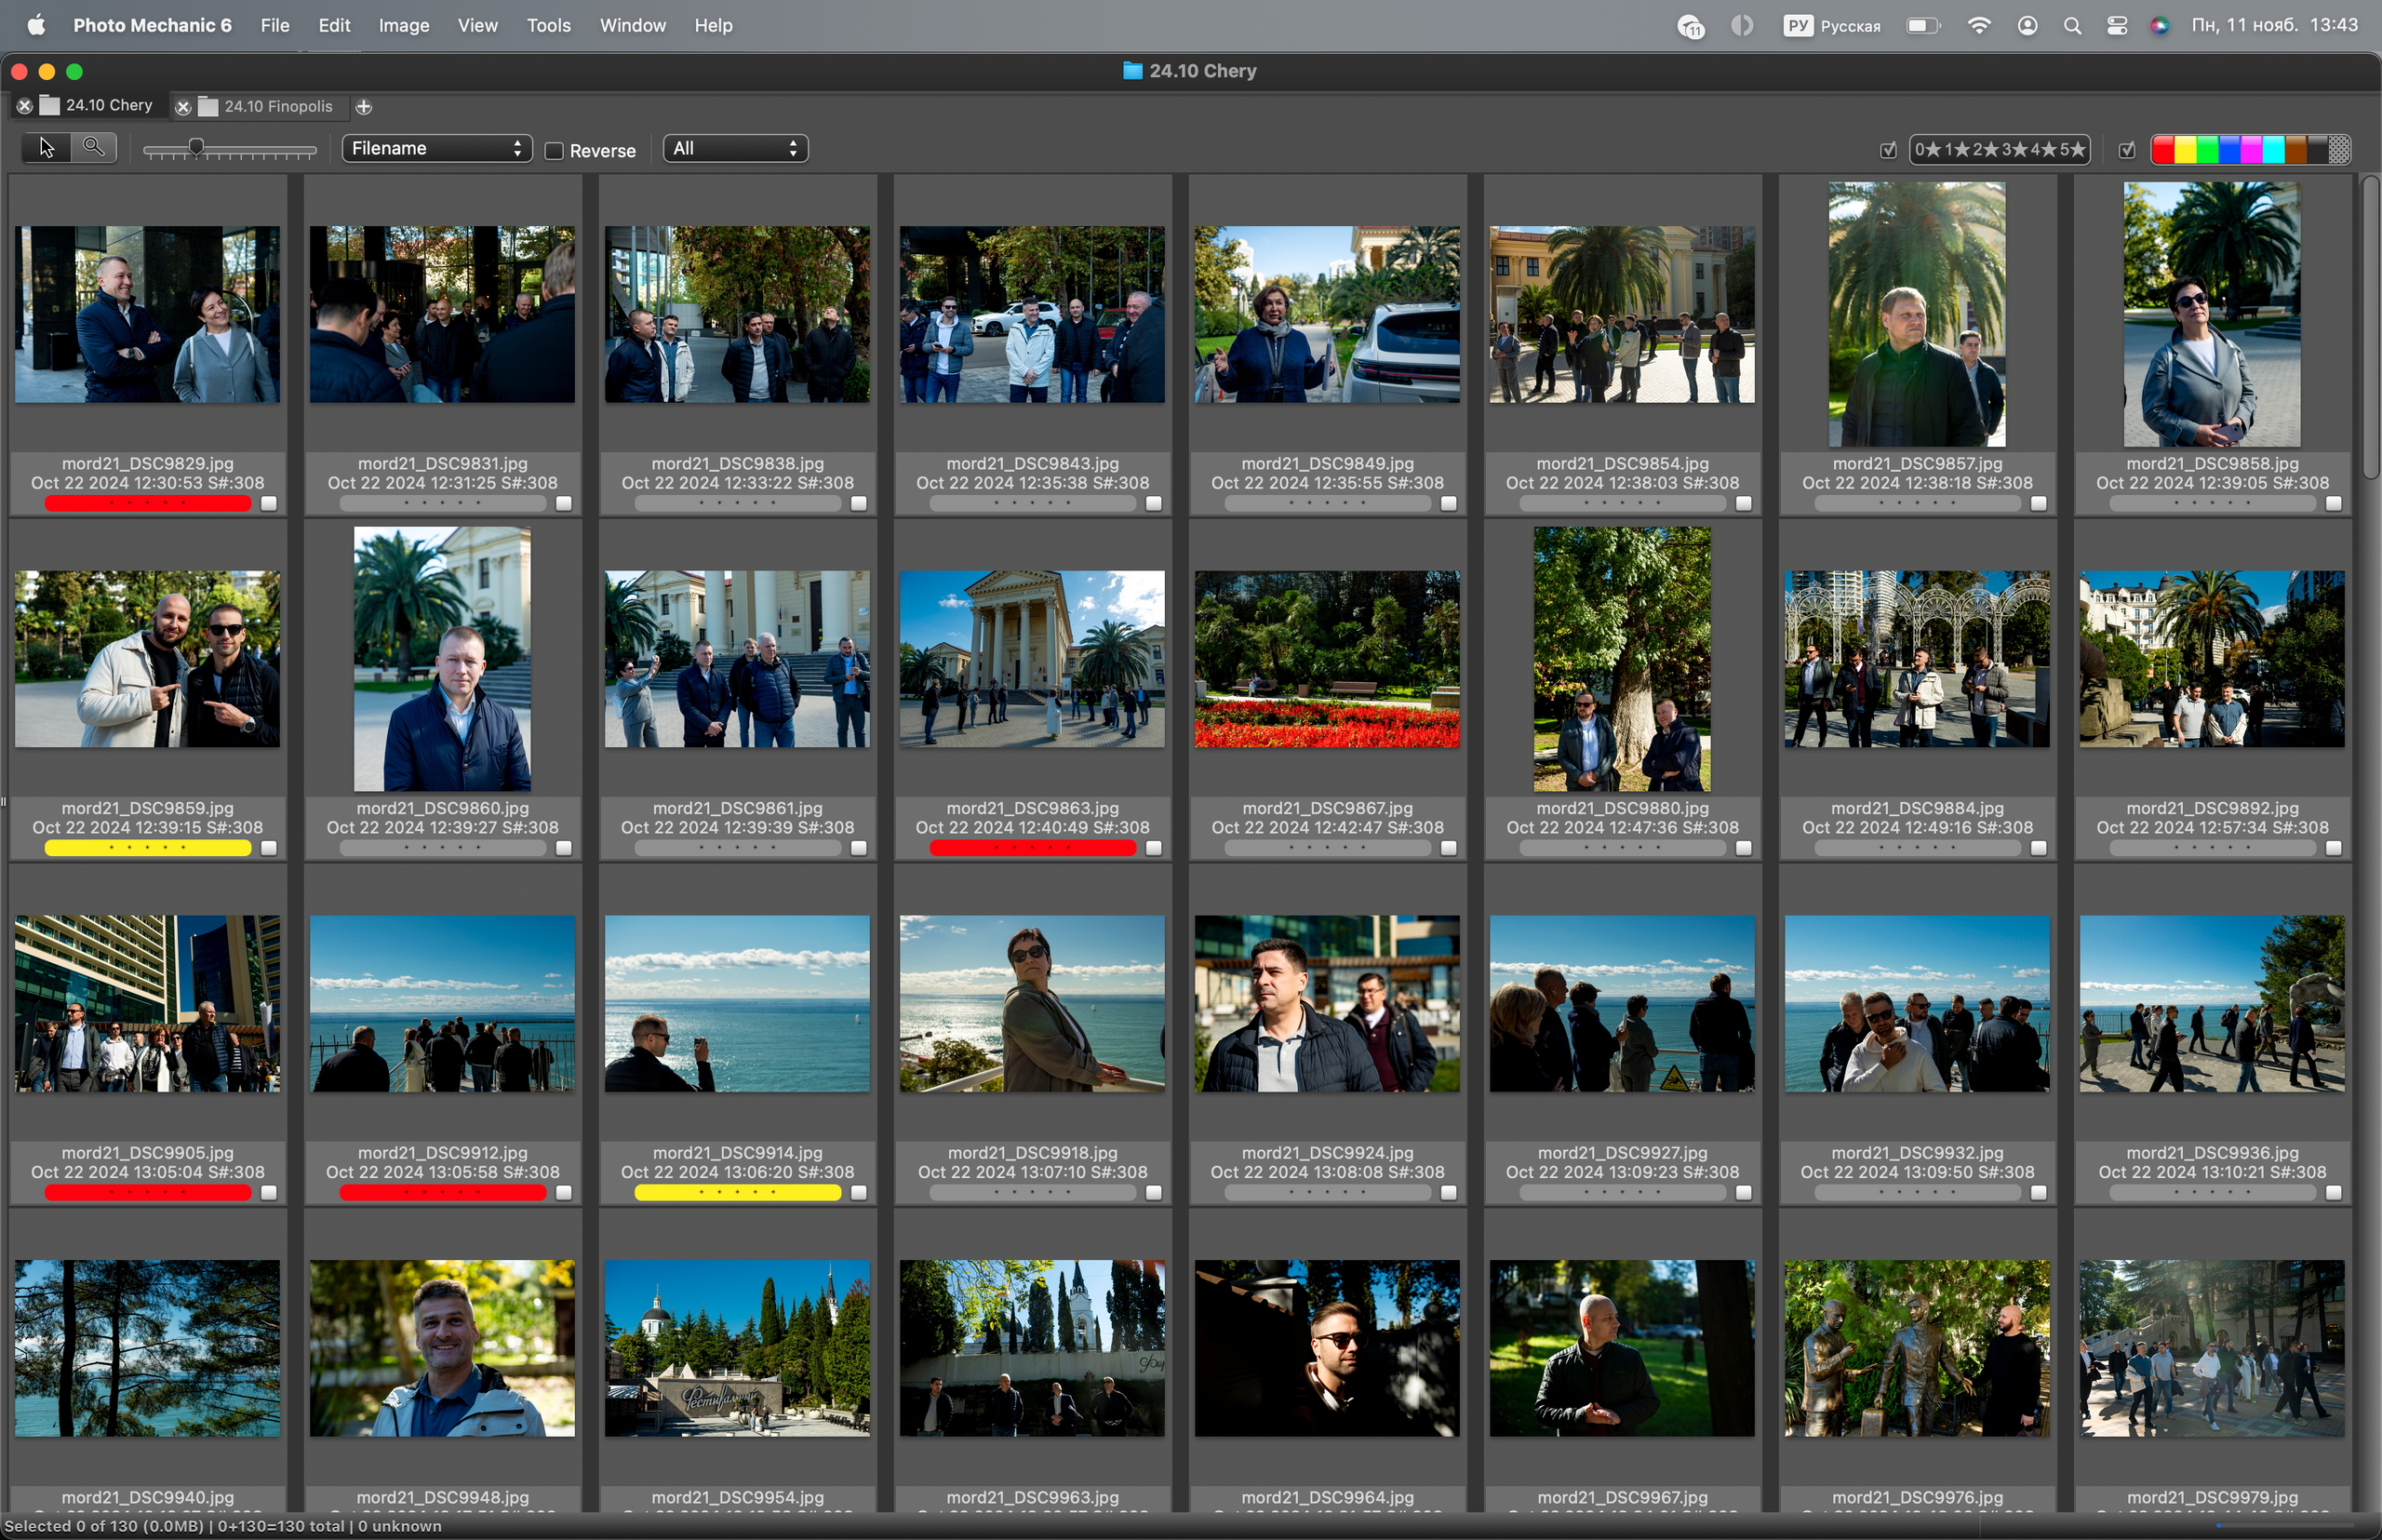The height and width of the screenshot is (1540, 2382).
Task: Expand the All filter dropdown
Action: 735,148
